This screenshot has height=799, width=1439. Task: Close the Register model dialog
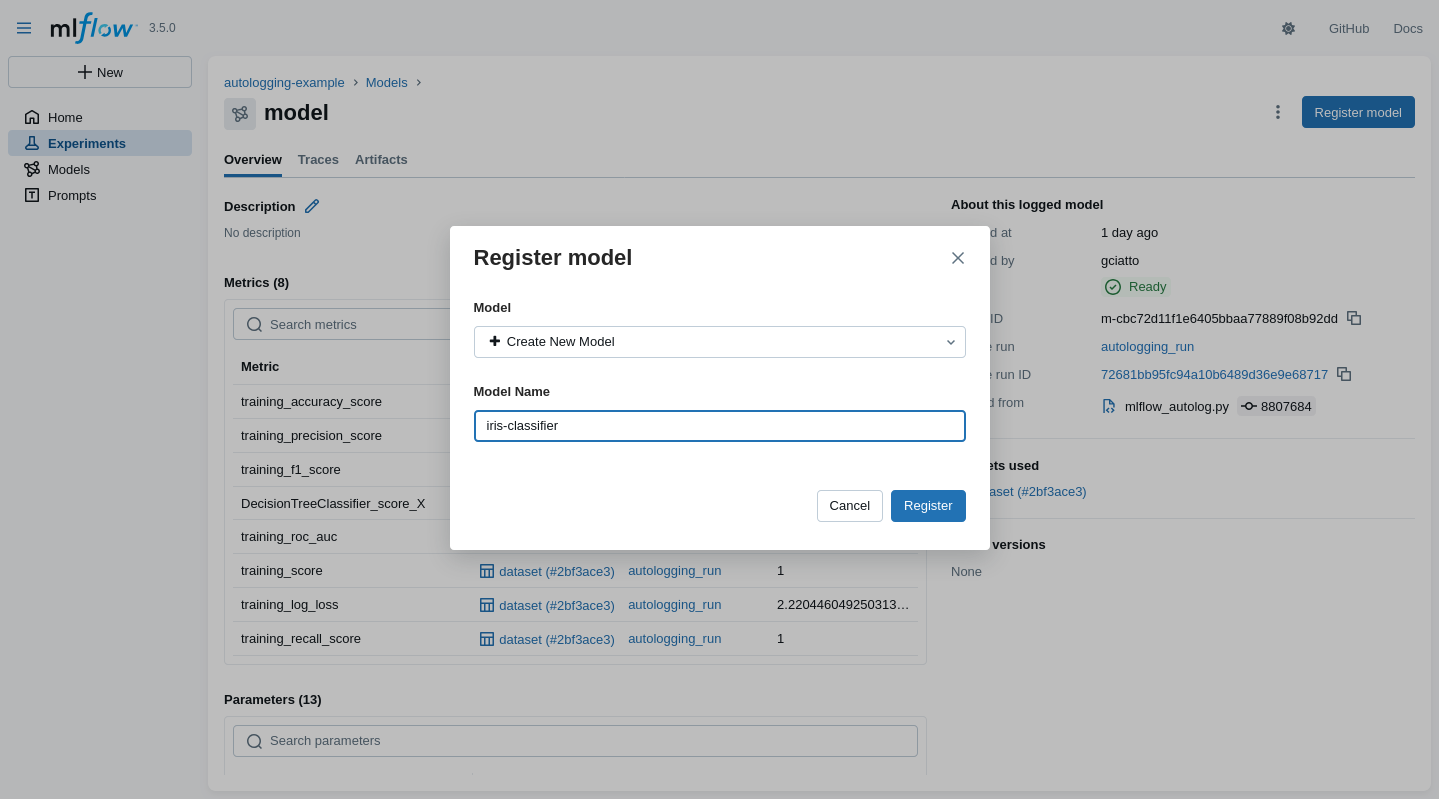(957, 258)
